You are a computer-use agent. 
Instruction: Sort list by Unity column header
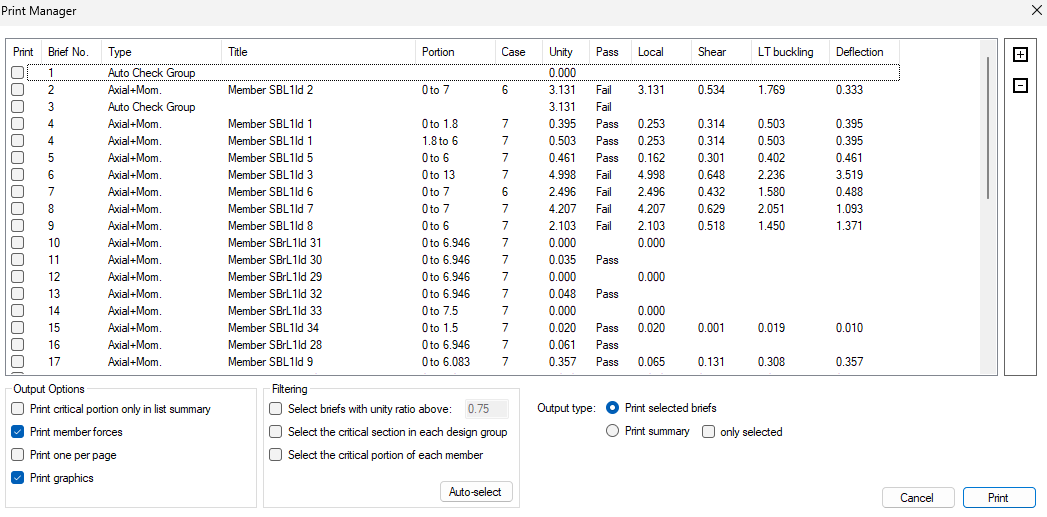[560, 52]
